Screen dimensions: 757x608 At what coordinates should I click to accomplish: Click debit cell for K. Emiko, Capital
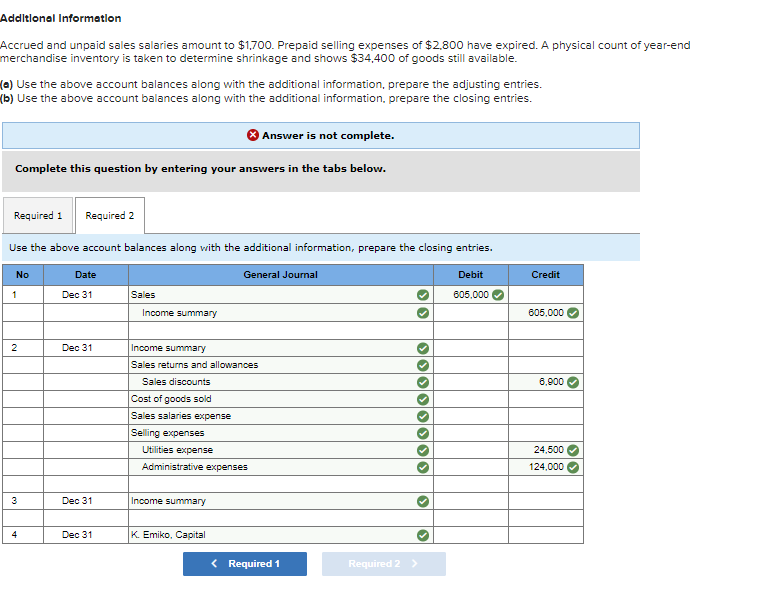471,535
